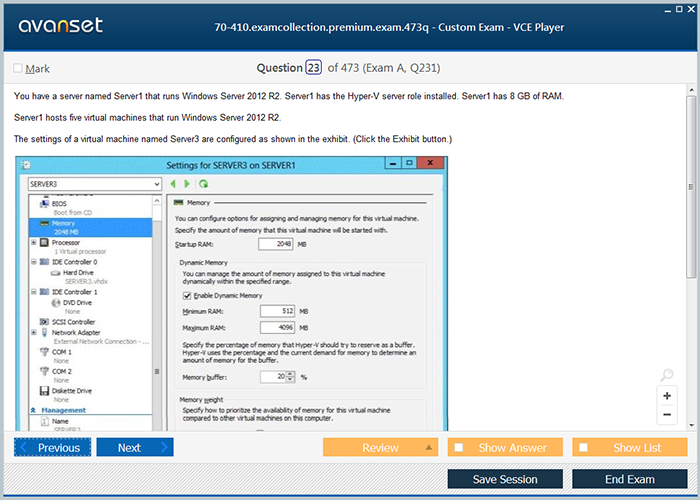This screenshot has height=500, width=700.
Task: Go to the Previous question
Action: (52, 447)
